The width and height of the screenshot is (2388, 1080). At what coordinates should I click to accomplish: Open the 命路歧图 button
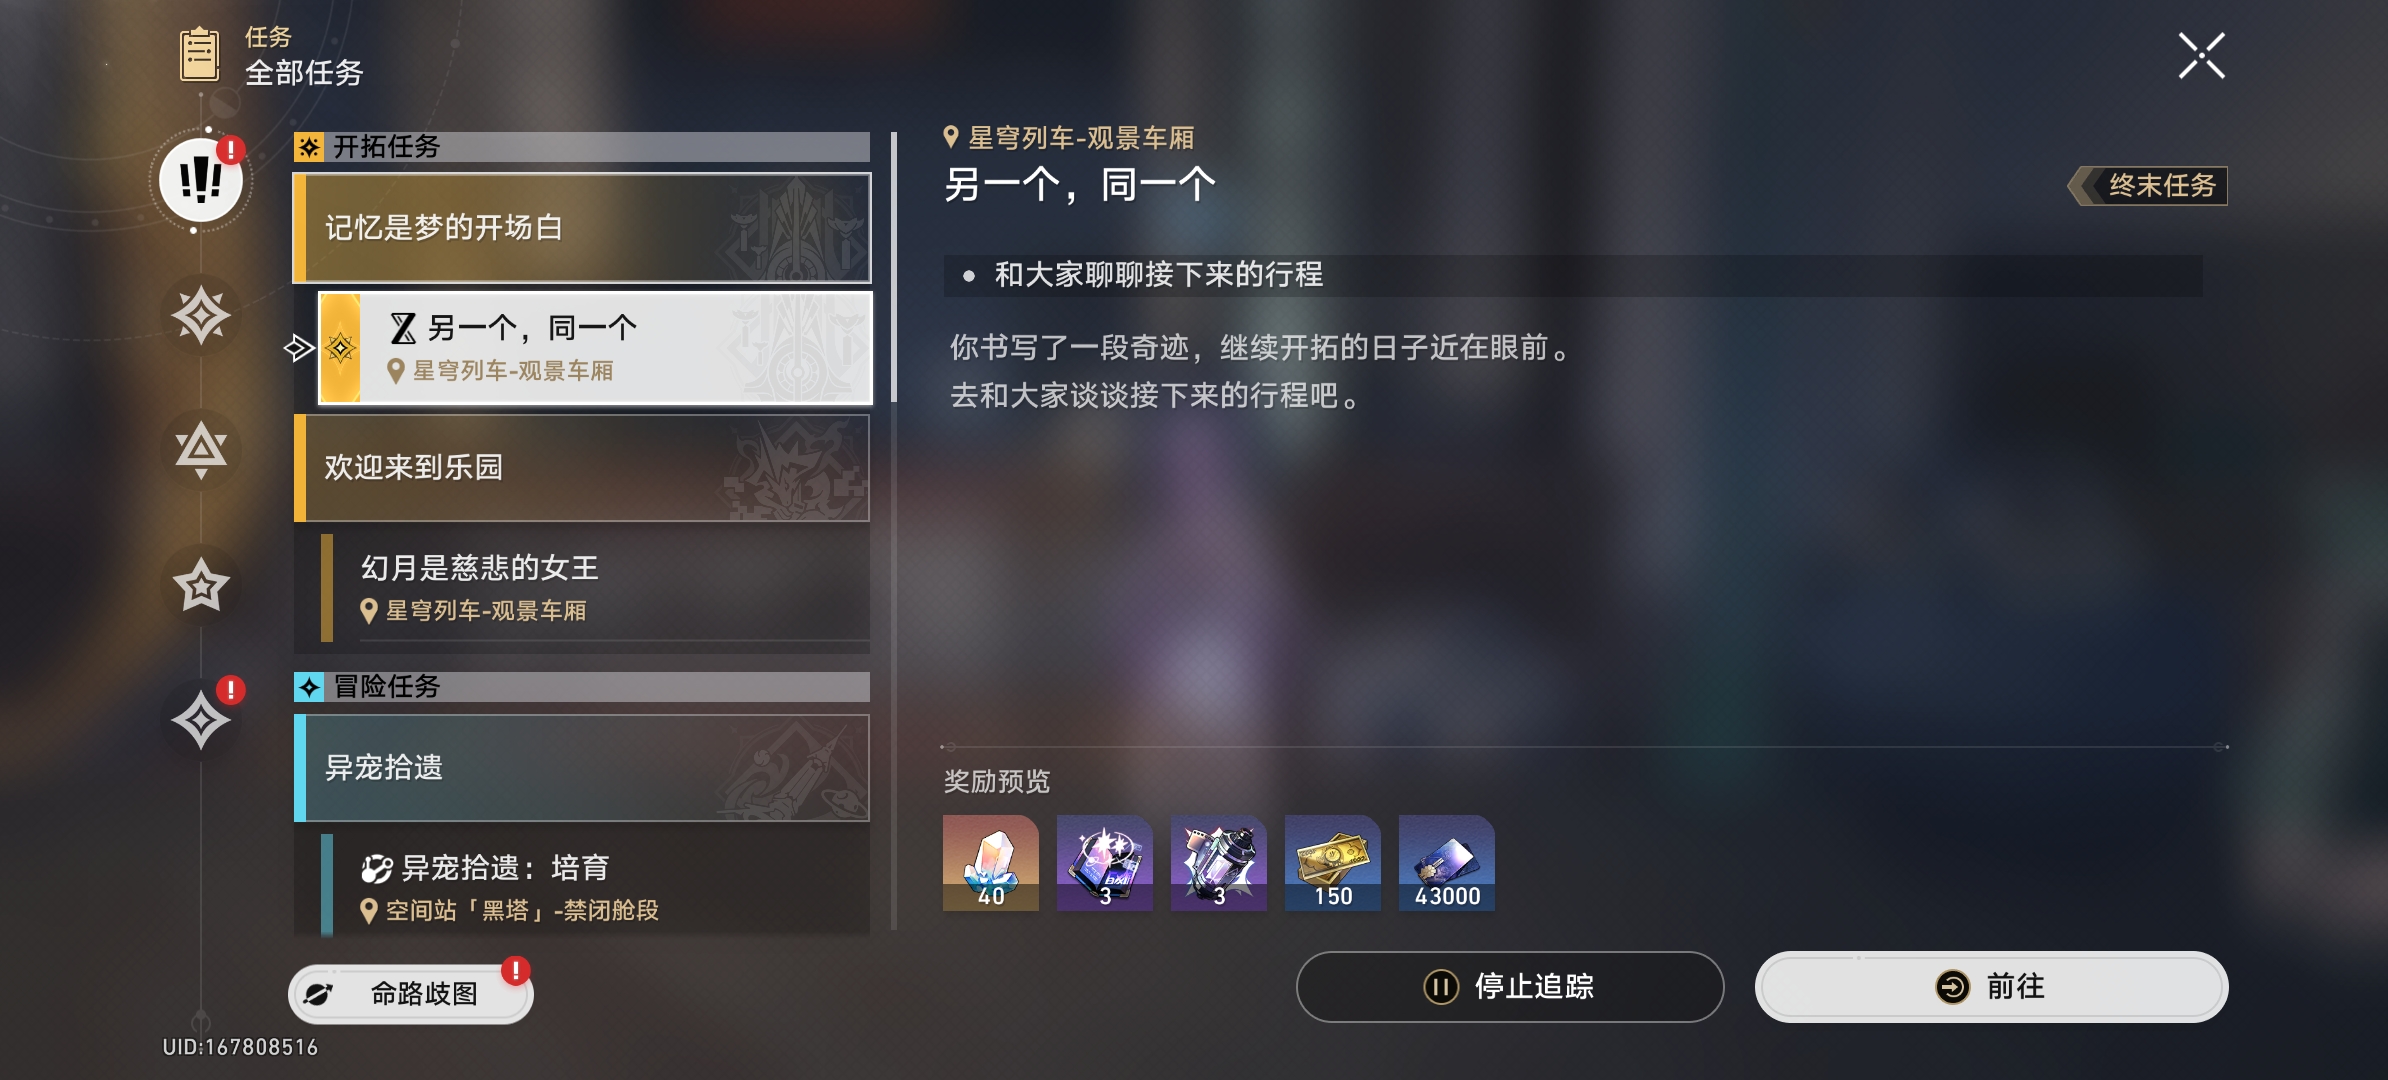click(x=411, y=994)
